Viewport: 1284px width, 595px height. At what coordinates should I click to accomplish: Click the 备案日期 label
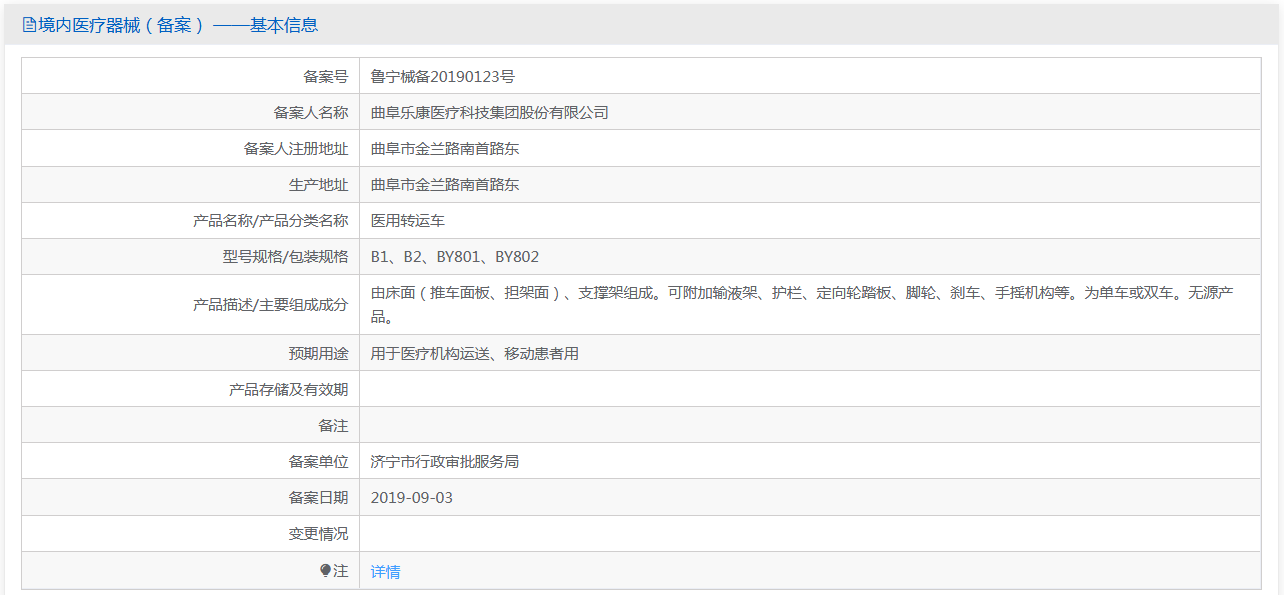(318, 497)
